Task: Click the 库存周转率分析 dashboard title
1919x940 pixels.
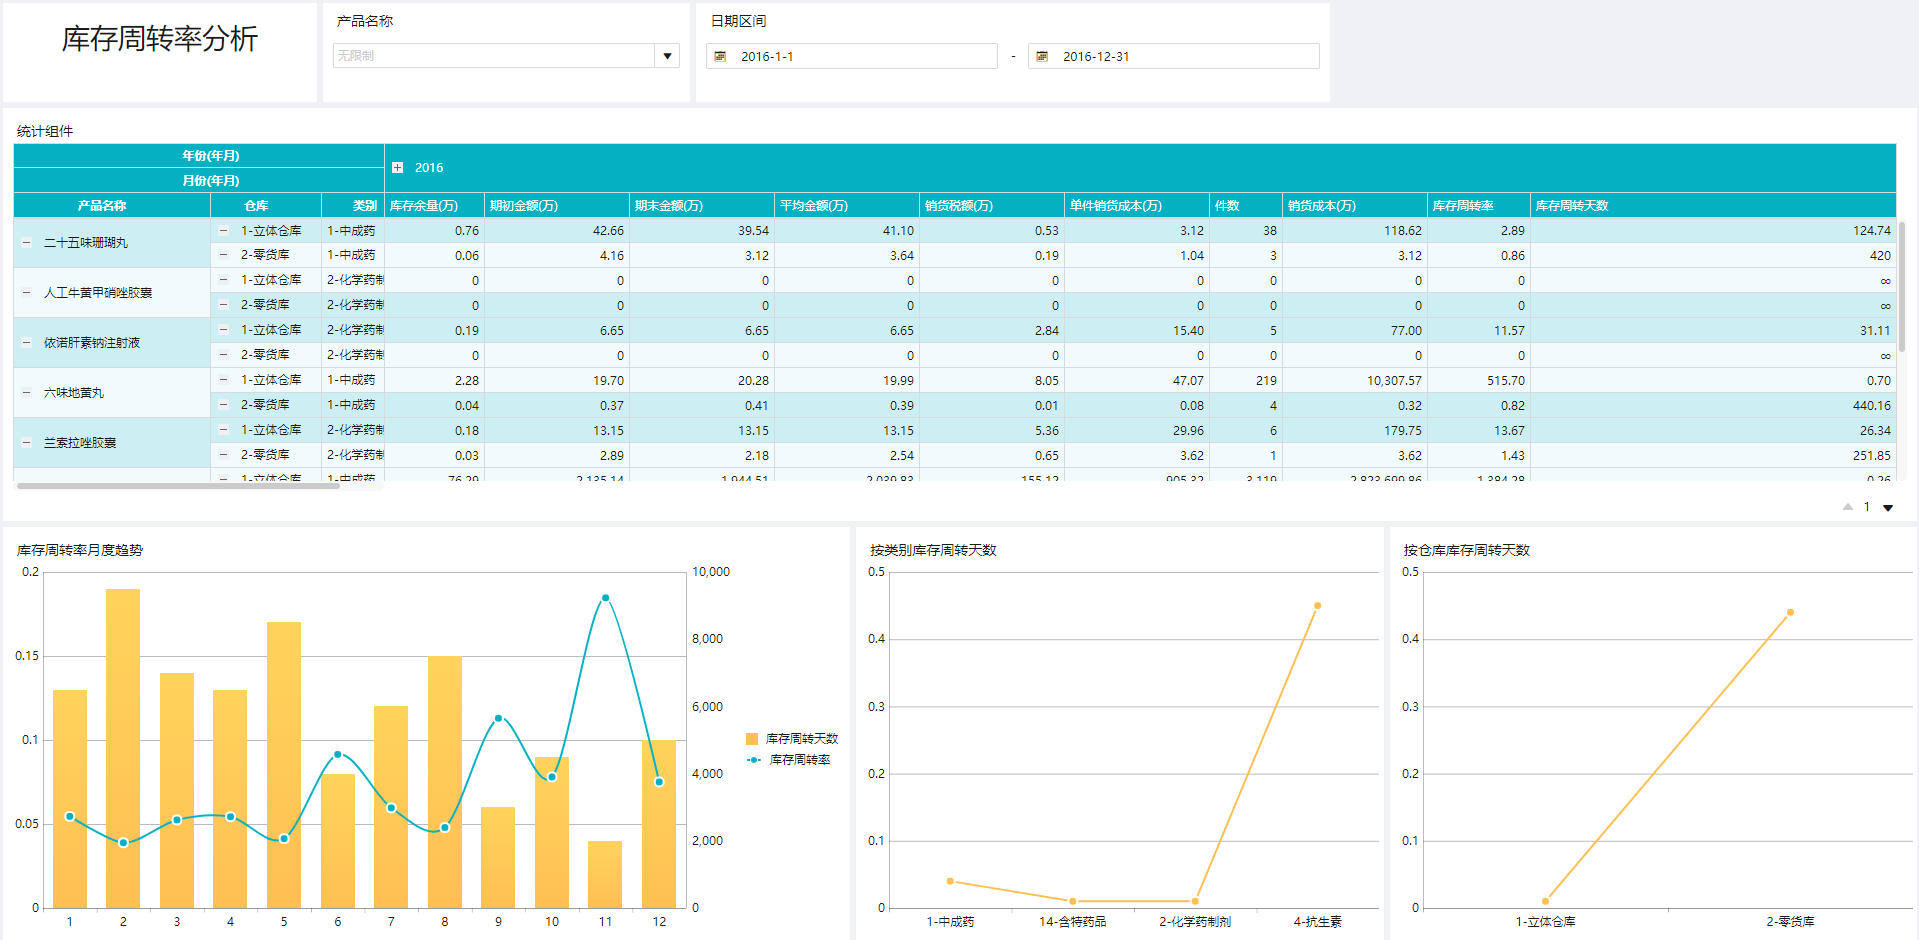Action: [x=160, y=38]
